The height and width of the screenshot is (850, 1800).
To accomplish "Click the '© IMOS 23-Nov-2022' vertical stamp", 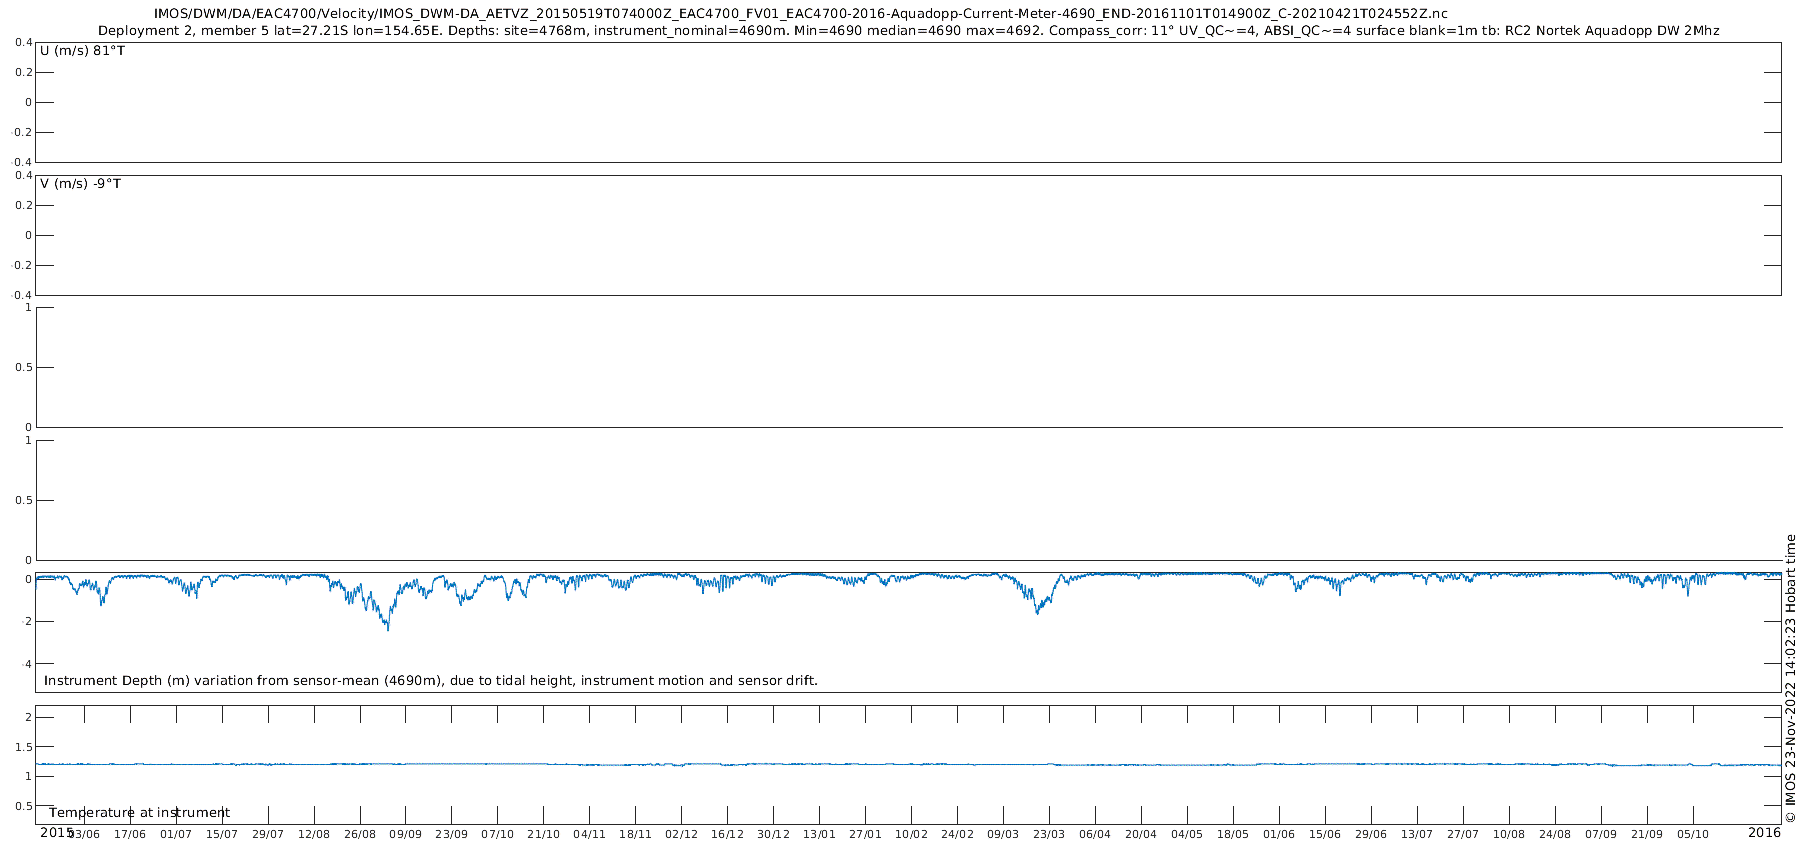I will [1790, 679].
